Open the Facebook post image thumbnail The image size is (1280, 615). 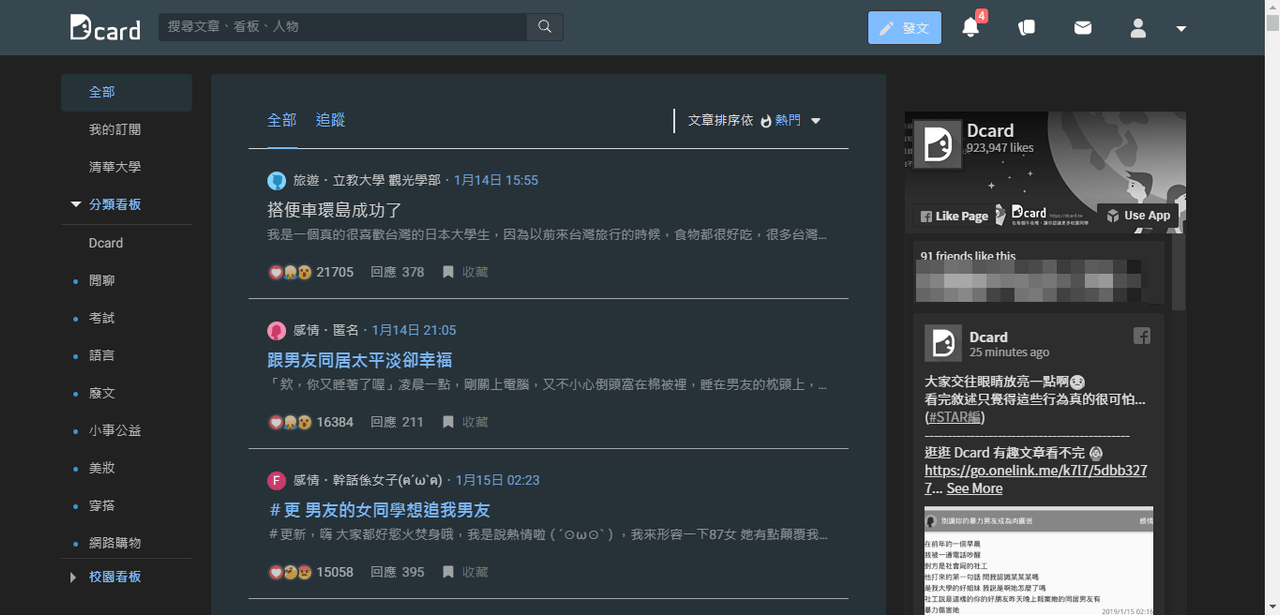click(1039, 561)
